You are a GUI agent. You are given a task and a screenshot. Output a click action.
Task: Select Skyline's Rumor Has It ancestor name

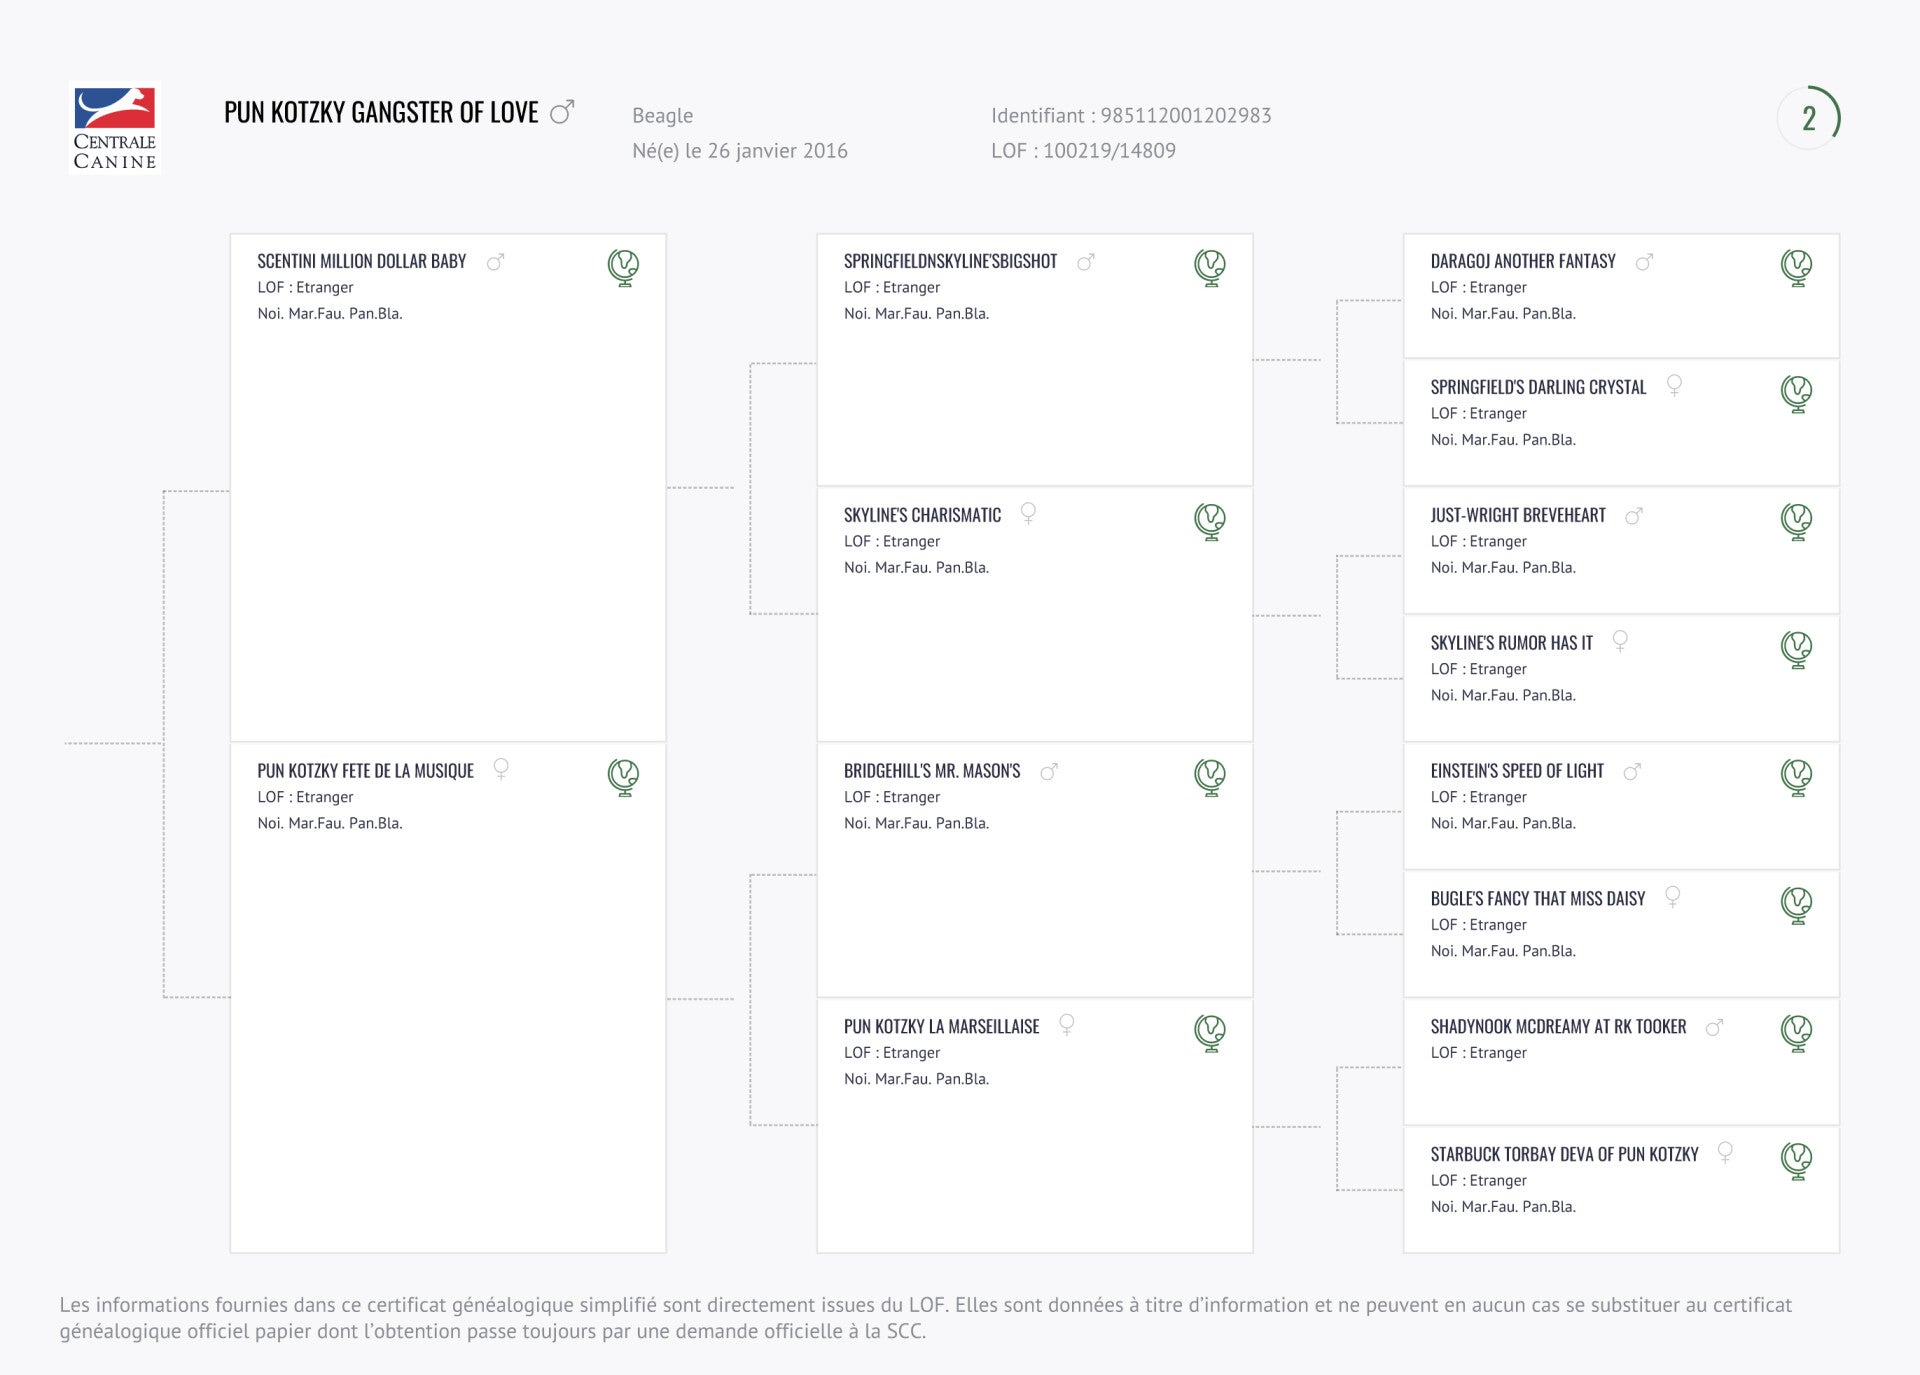pyautogui.click(x=1511, y=643)
